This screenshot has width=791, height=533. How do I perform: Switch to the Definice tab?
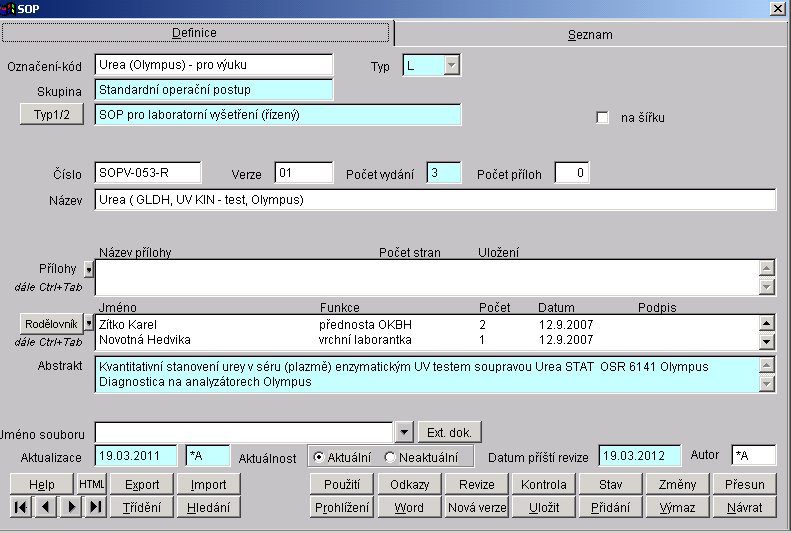pos(194,33)
